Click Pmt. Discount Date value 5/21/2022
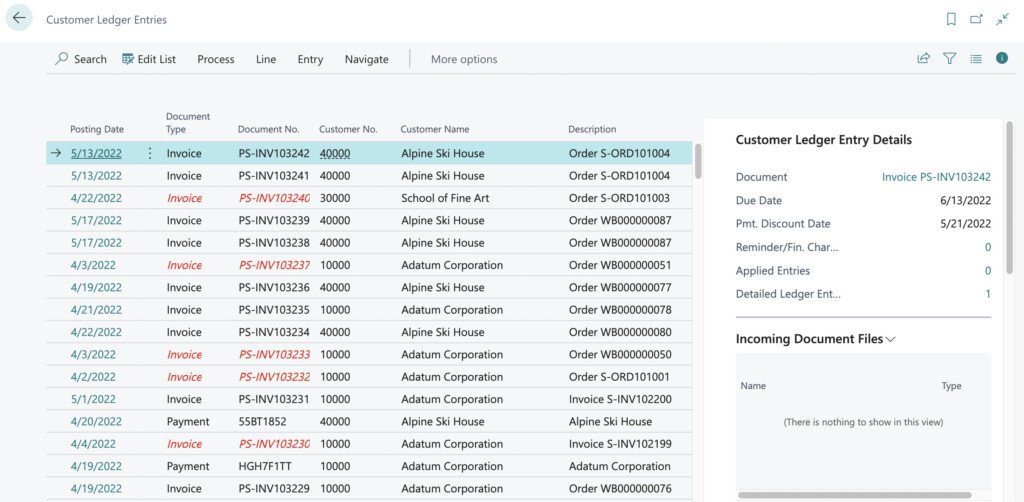Viewport: 1024px width, 502px height. pos(967,224)
